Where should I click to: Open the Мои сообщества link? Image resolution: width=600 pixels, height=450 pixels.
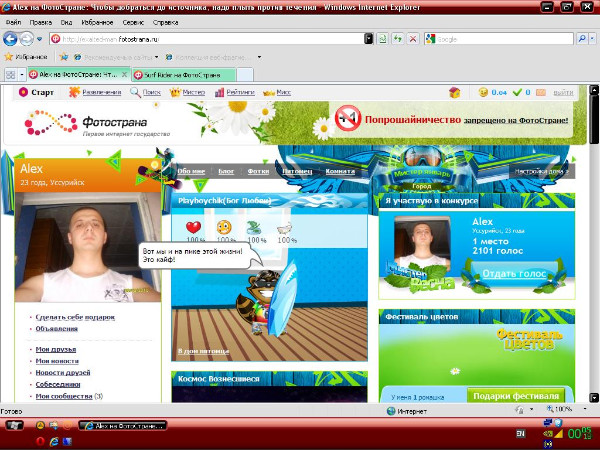64,396
